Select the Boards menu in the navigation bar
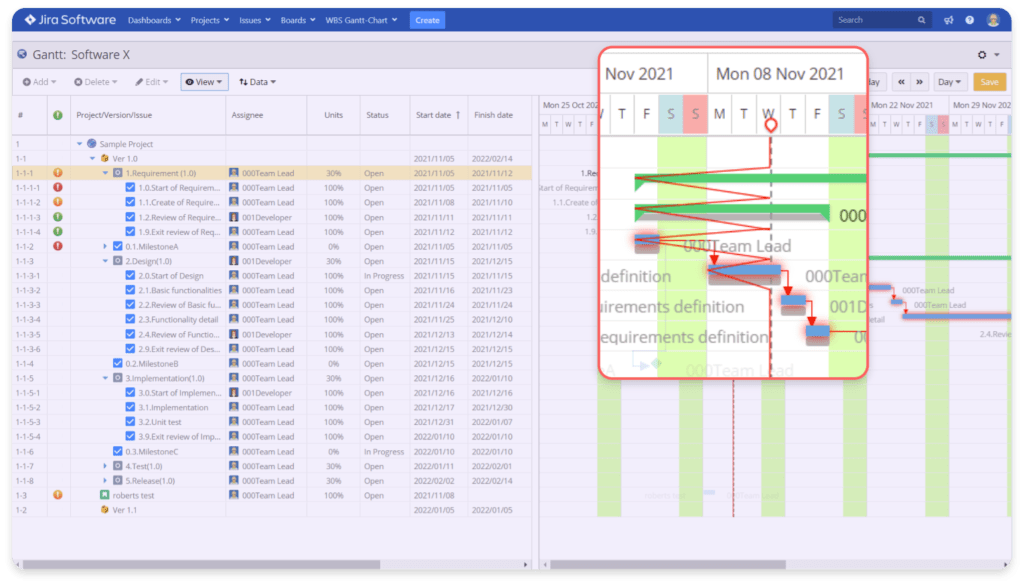This screenshot has width=1024, height=586. click(x=296, y=19)
